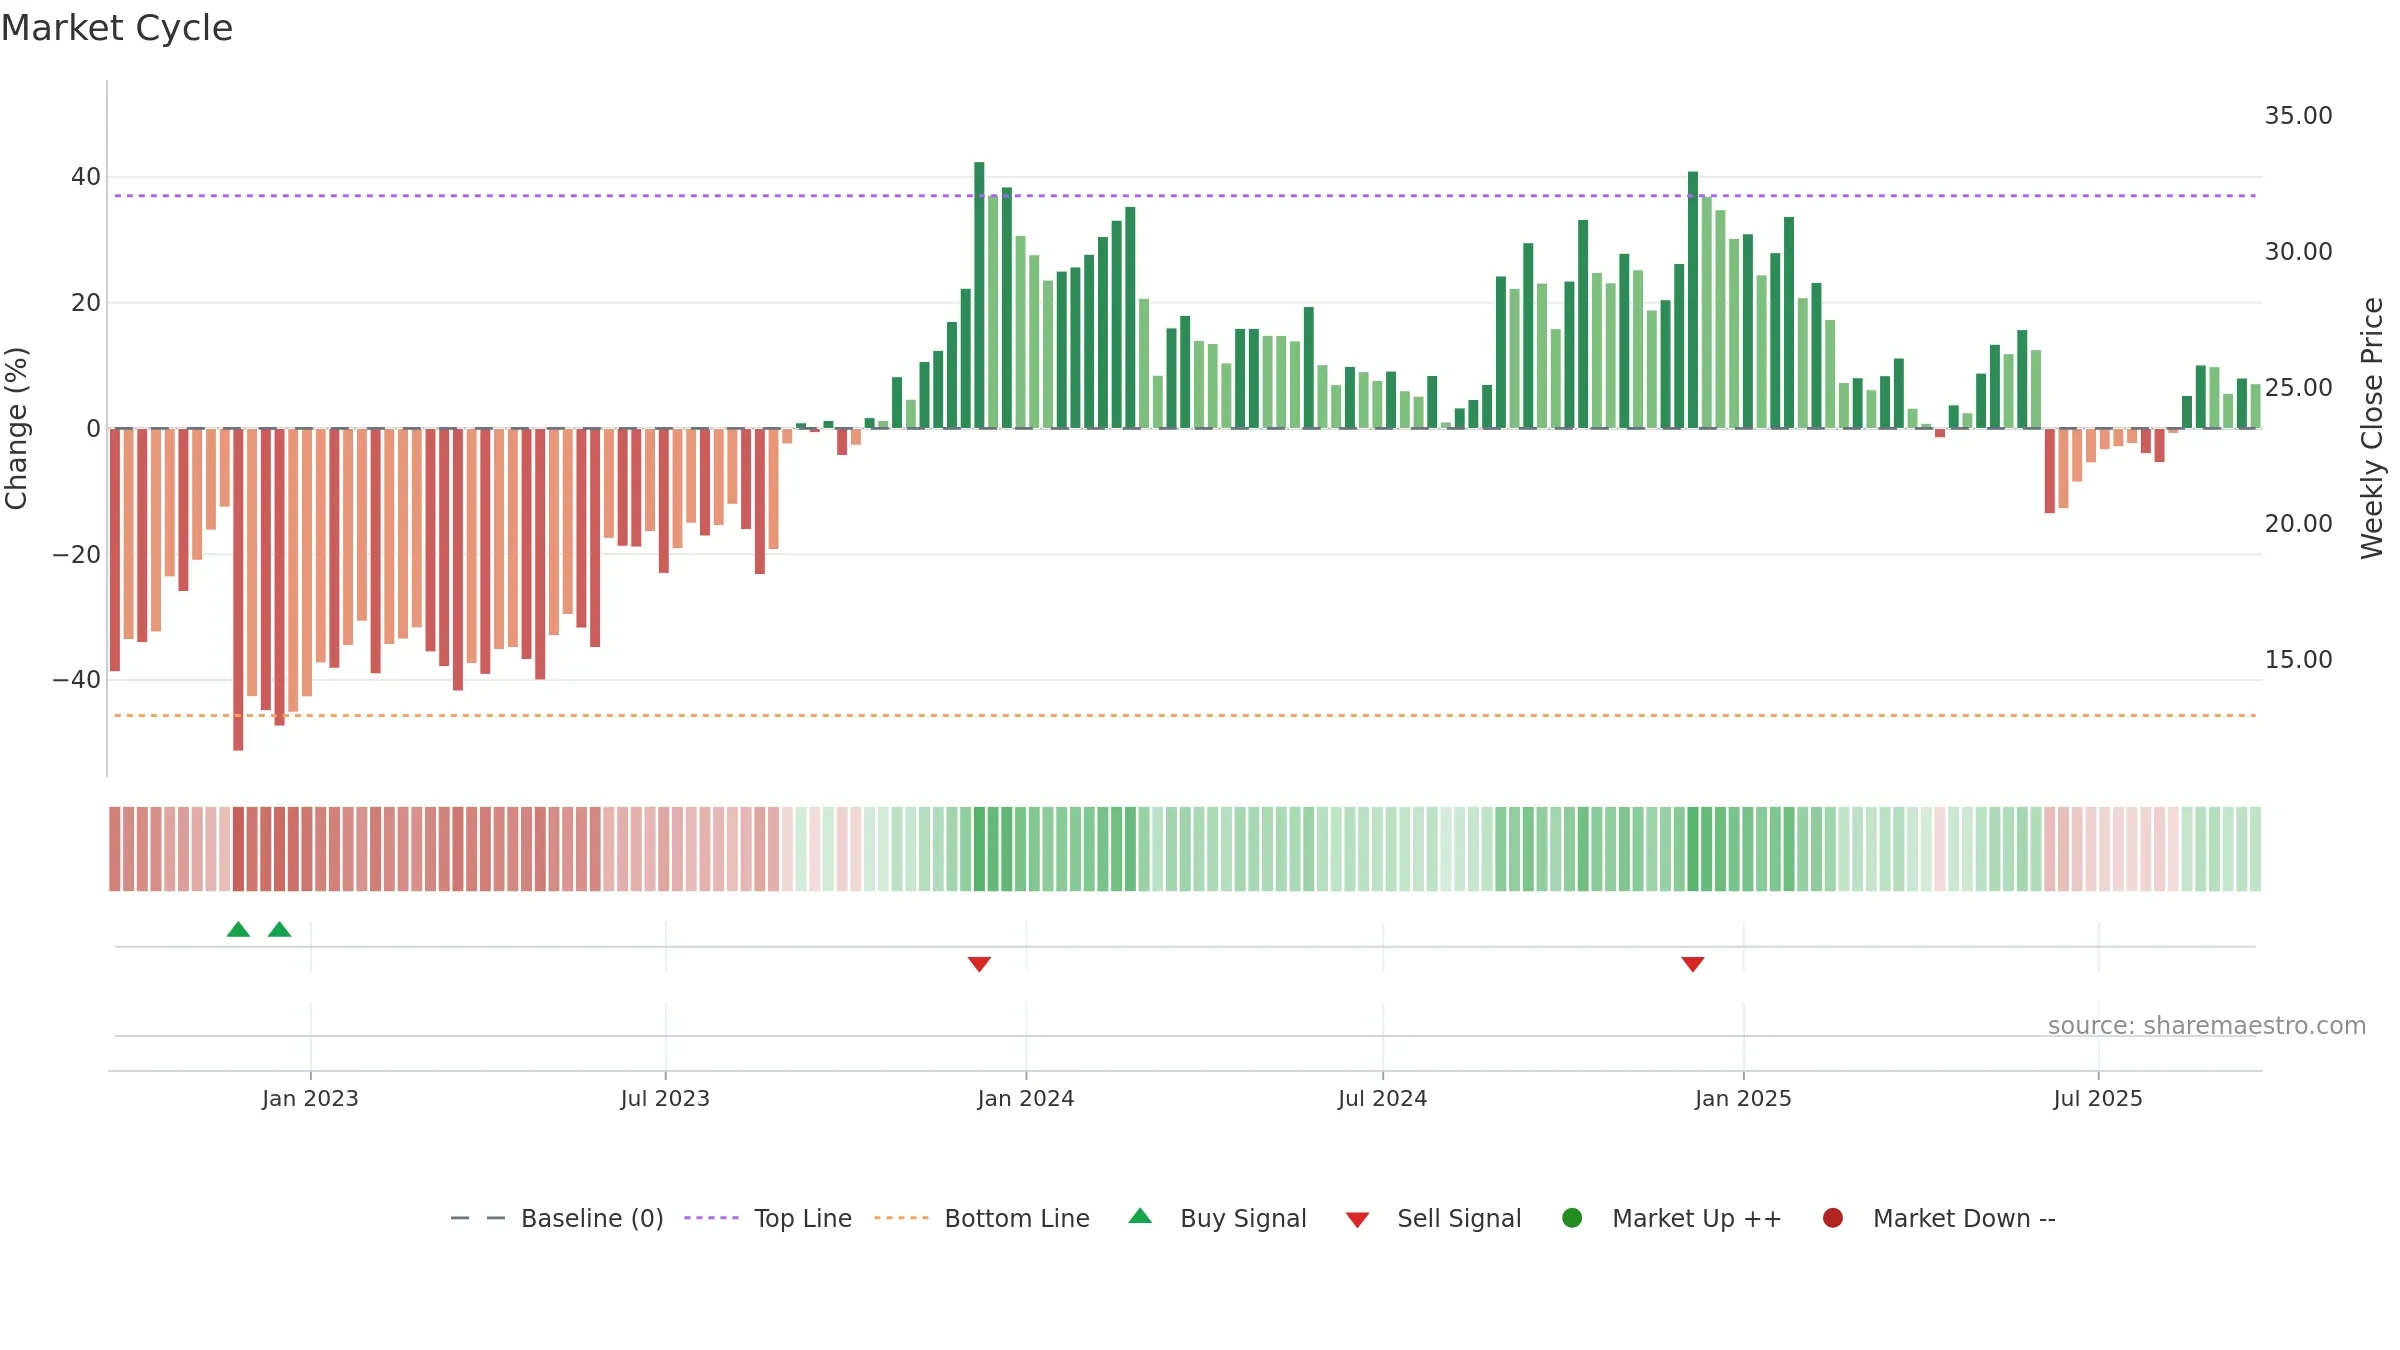Click the −40 change axis tick

tap(77, 680)
